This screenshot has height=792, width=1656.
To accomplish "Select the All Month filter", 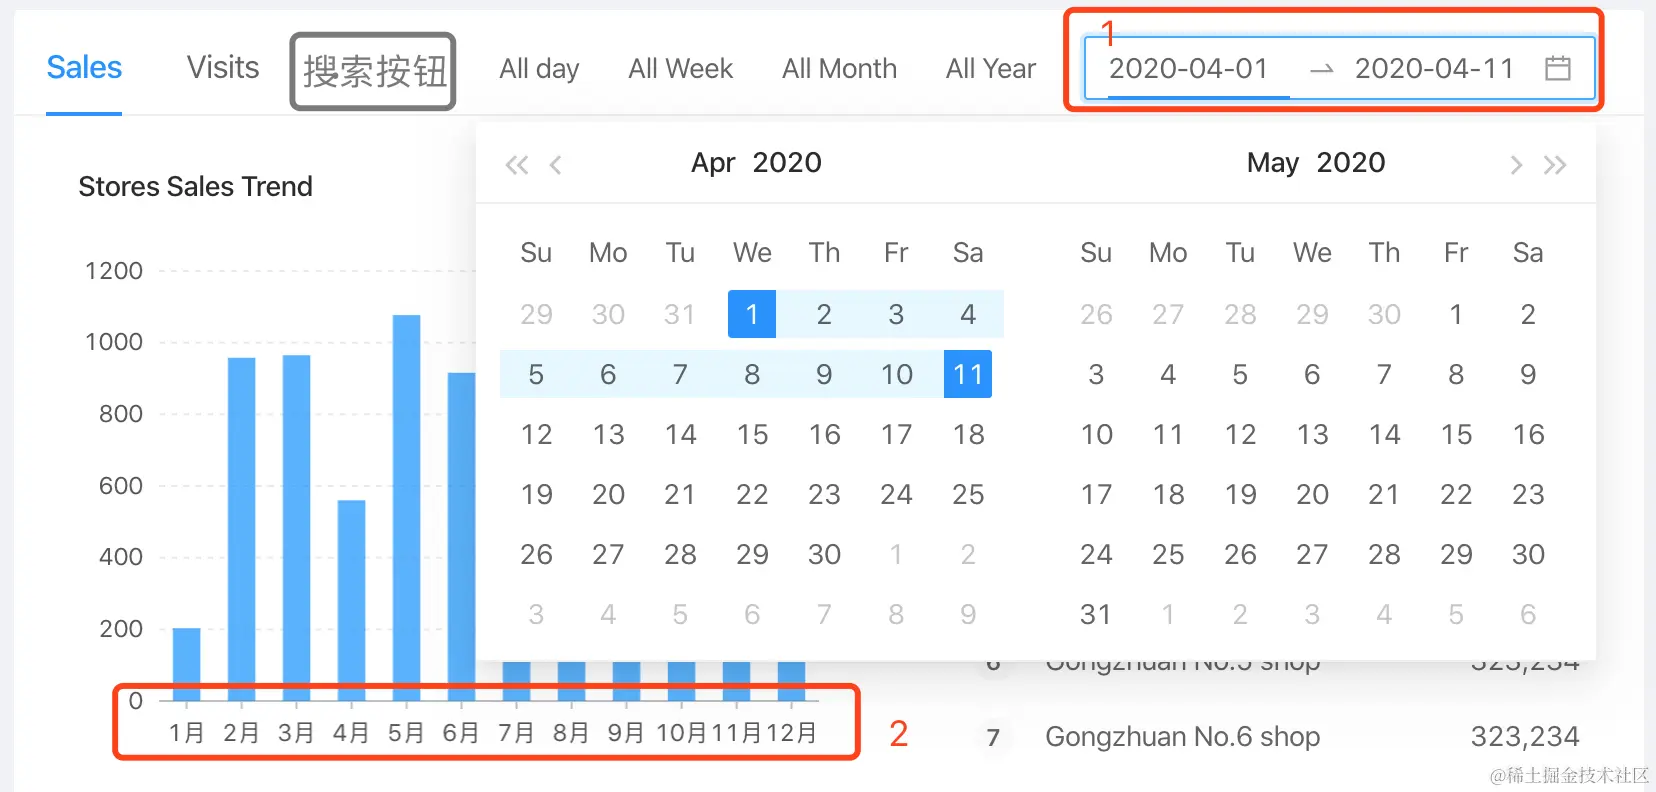I will (840, 69).
